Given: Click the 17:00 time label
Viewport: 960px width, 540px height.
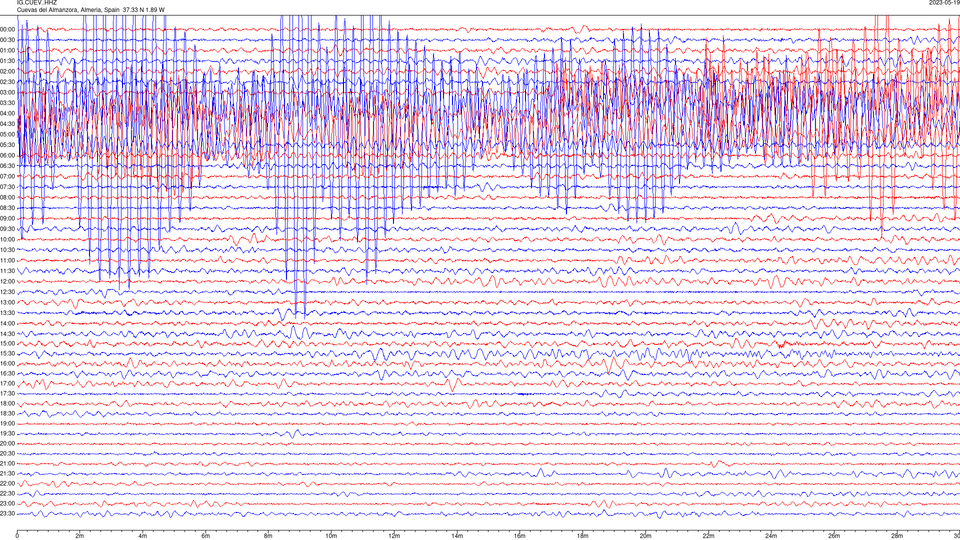Looking at the screenshot, I should tap(7, 383).
